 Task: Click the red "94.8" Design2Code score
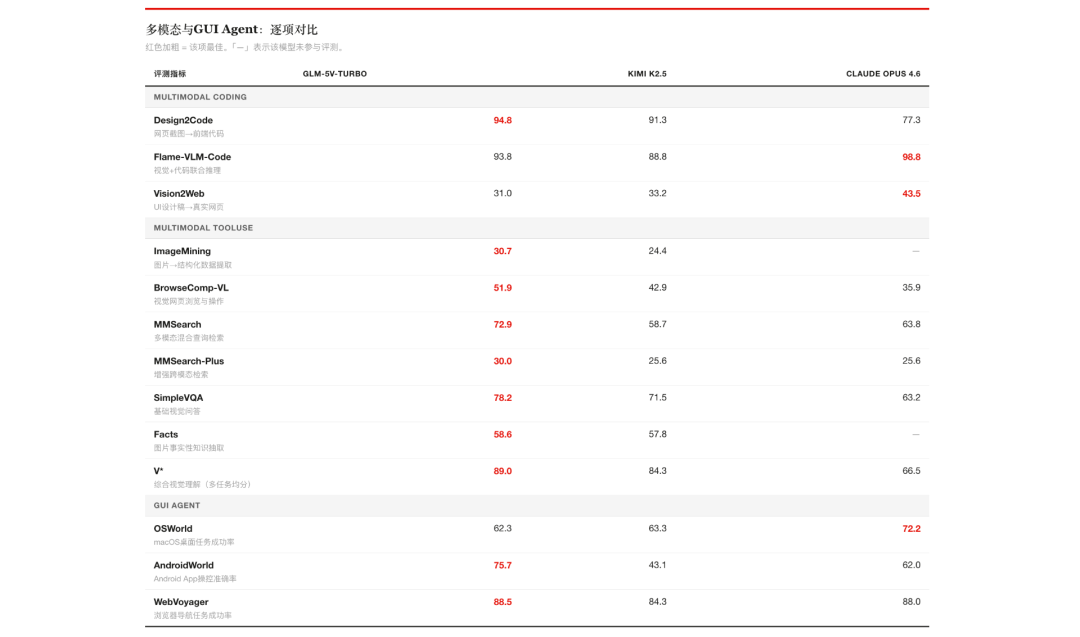(x=503, y=120)
